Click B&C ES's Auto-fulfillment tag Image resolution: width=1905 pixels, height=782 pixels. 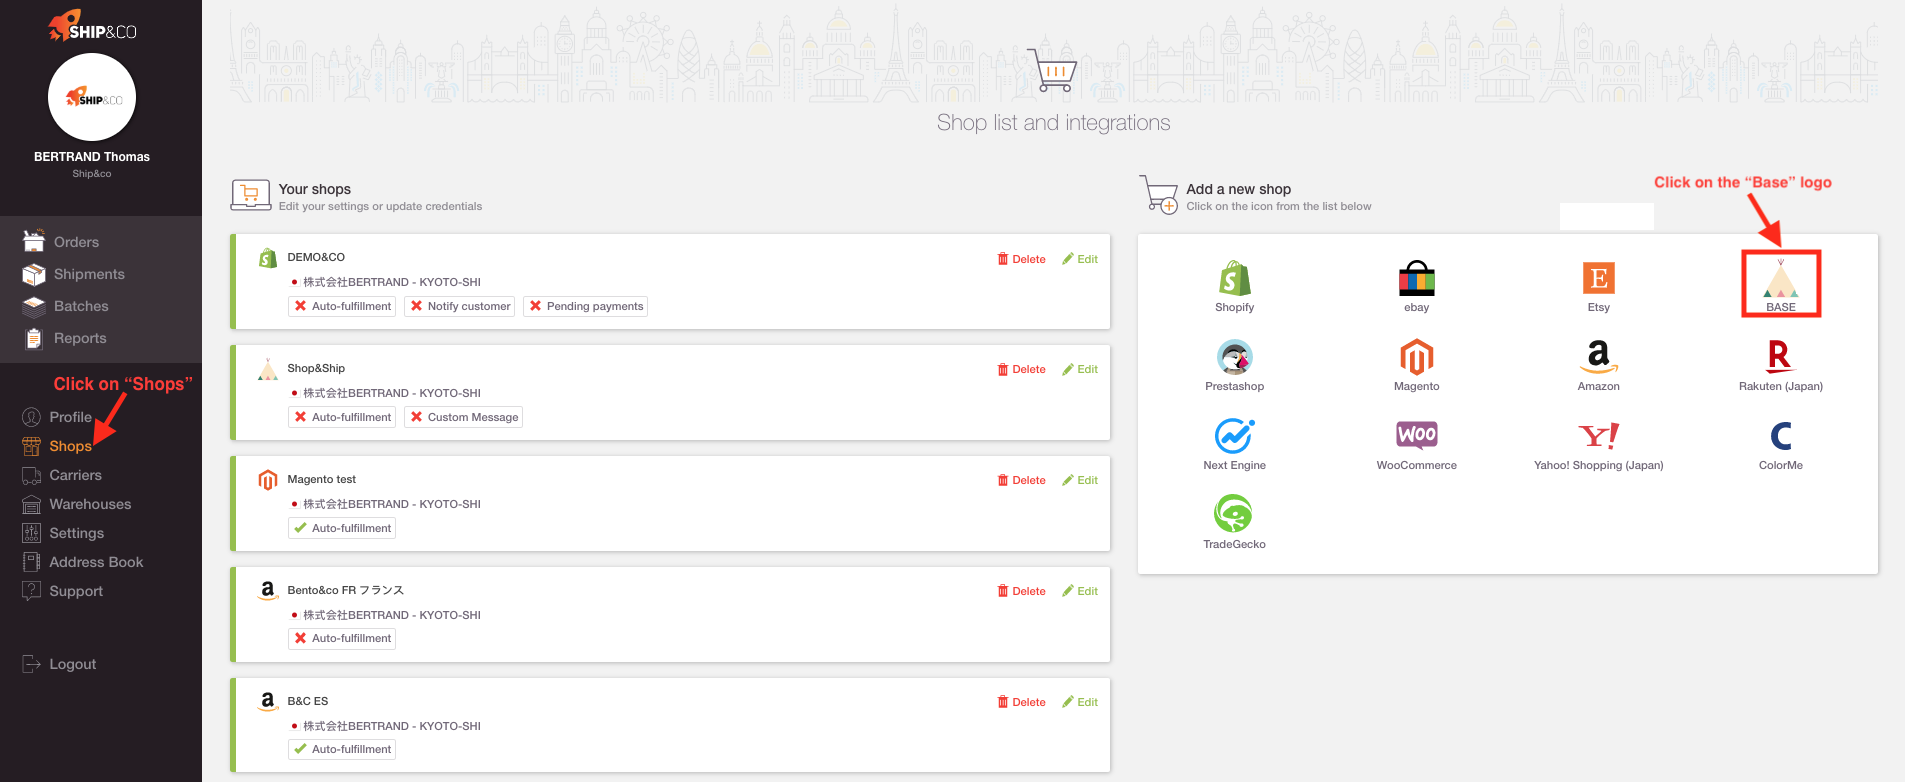pos(342,749)
